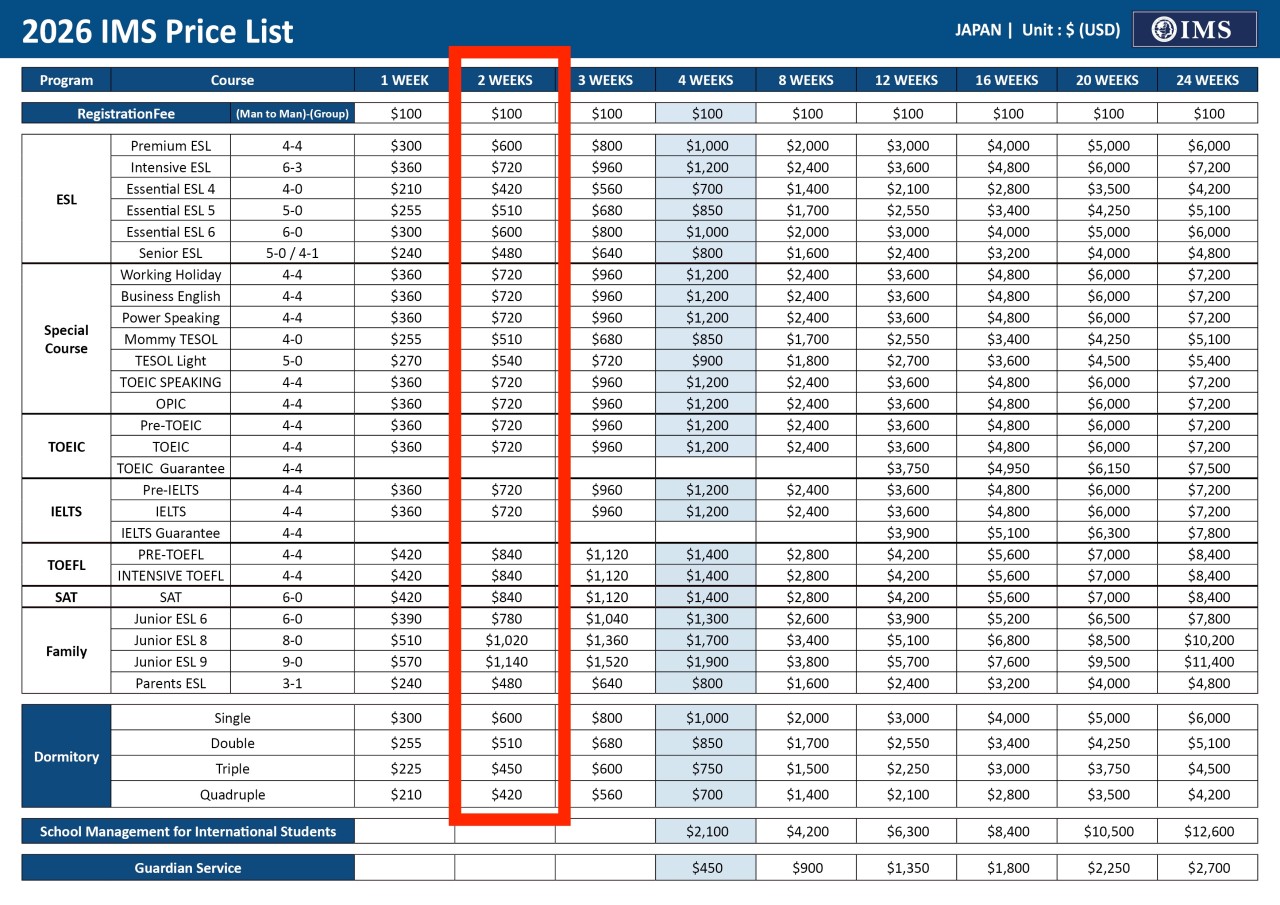The height and width of the screenshot is (905, 1280).
Task: Click the Guardian Service row label
Action: point(188,868)
